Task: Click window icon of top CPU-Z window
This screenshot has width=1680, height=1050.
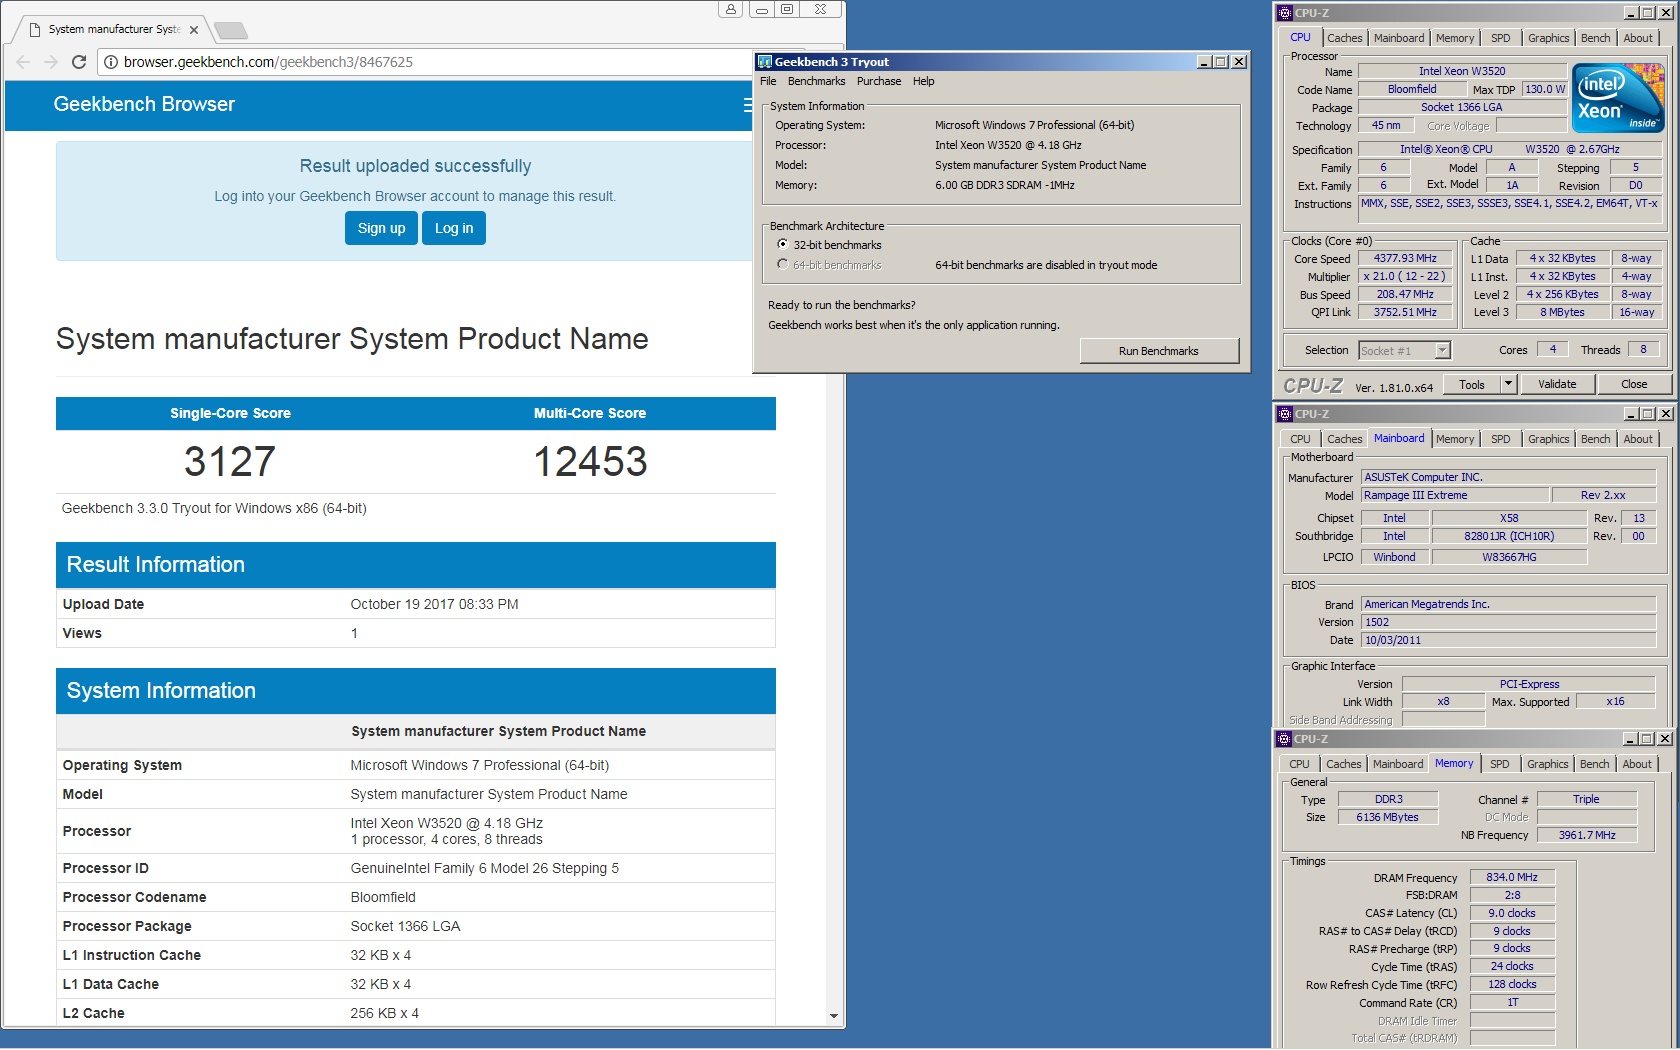Action: [x=1285, y=13]
